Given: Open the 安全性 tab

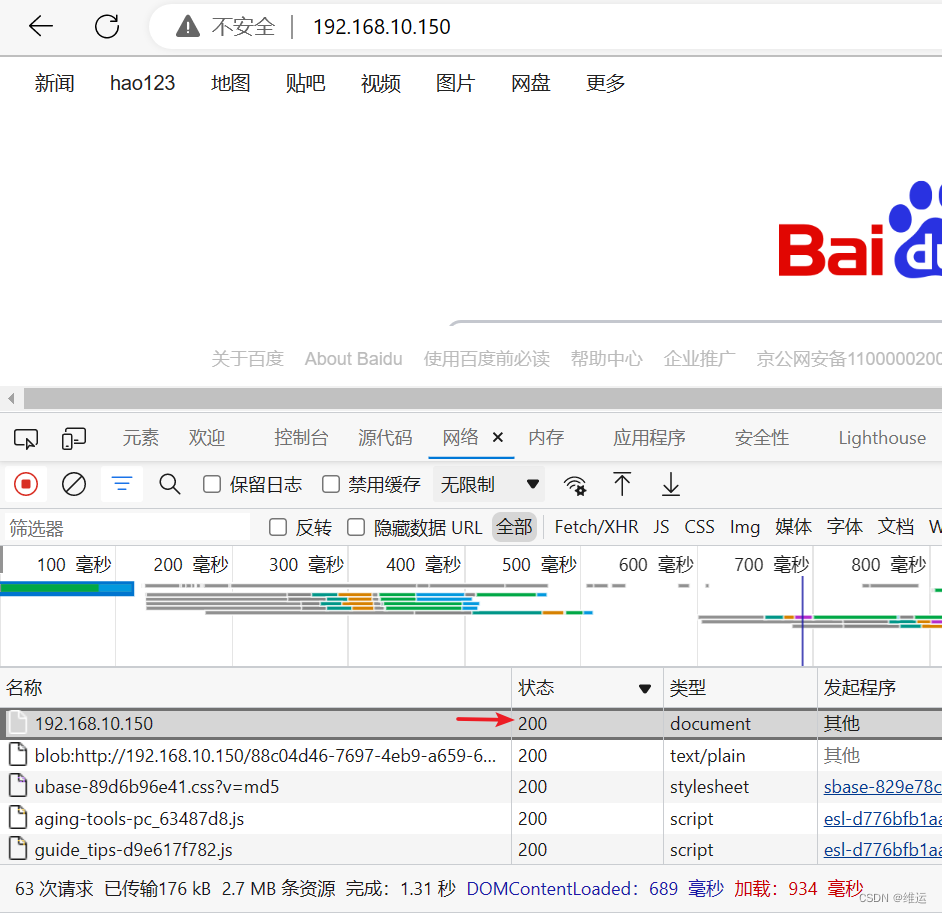Looking at the screenshot, I should [762, 438].
